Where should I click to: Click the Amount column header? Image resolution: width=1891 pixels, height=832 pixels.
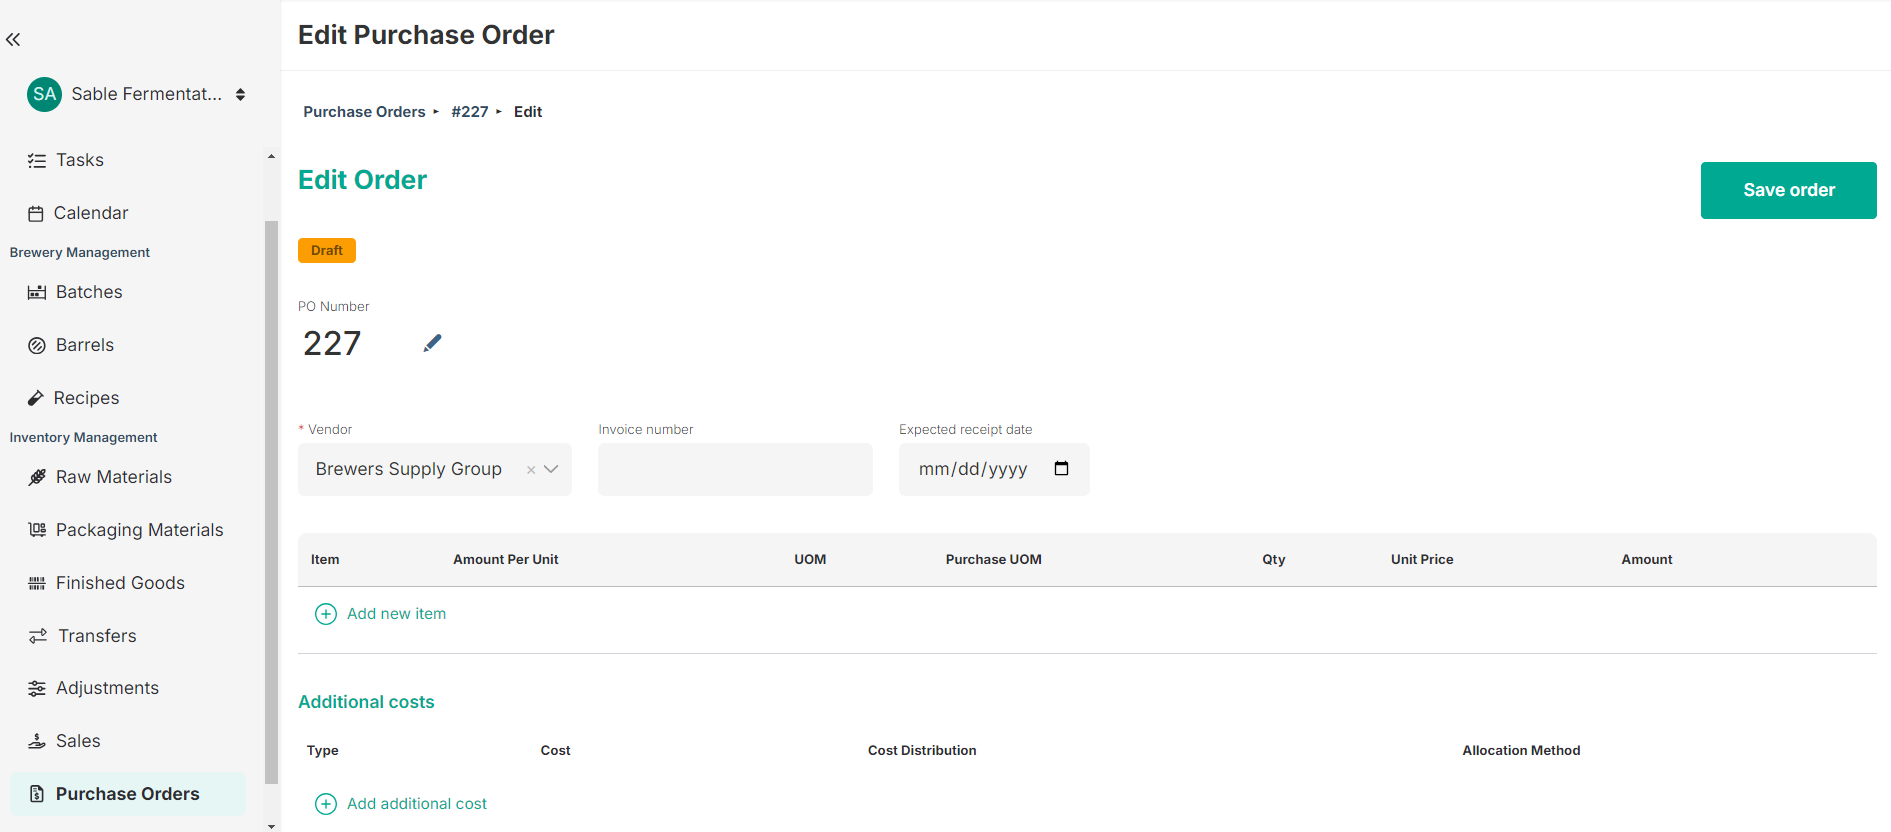1647,560
